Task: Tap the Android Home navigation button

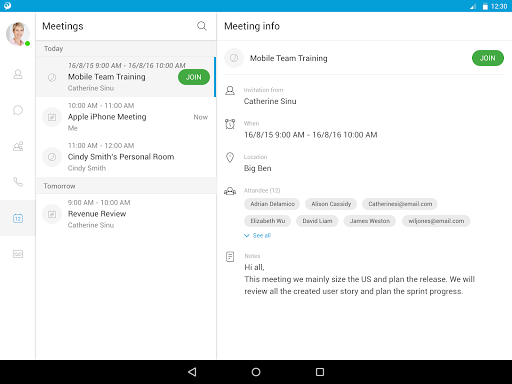Action: coord(256,372)
